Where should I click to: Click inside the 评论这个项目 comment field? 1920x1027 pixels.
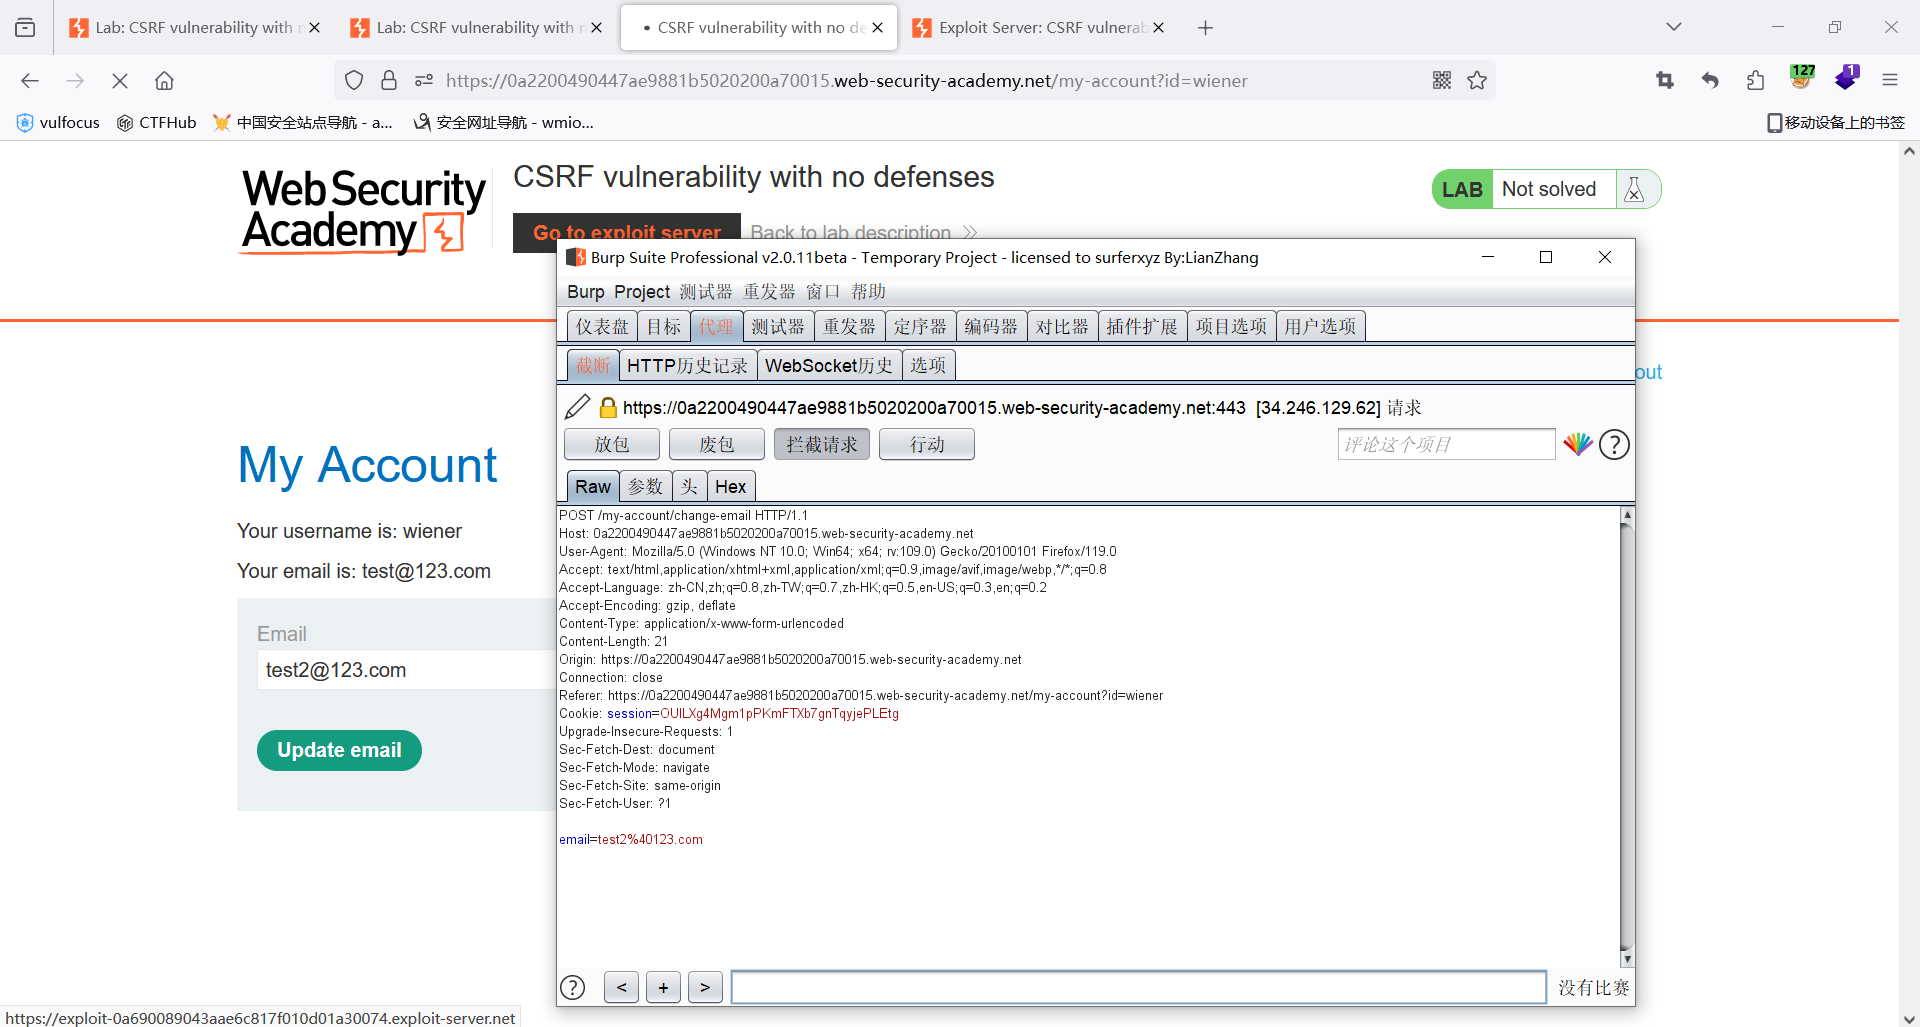pos(1445,443)
